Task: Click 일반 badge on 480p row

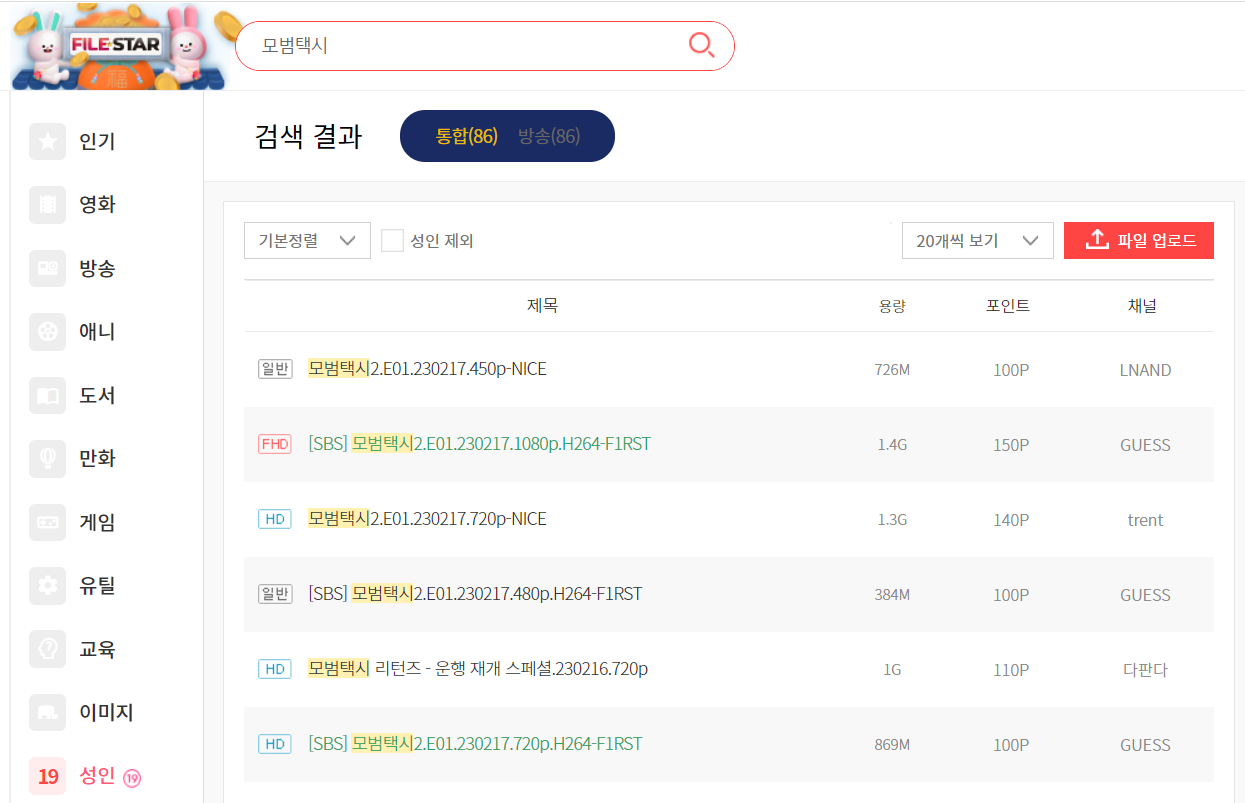Action: [x=275, y=594]
